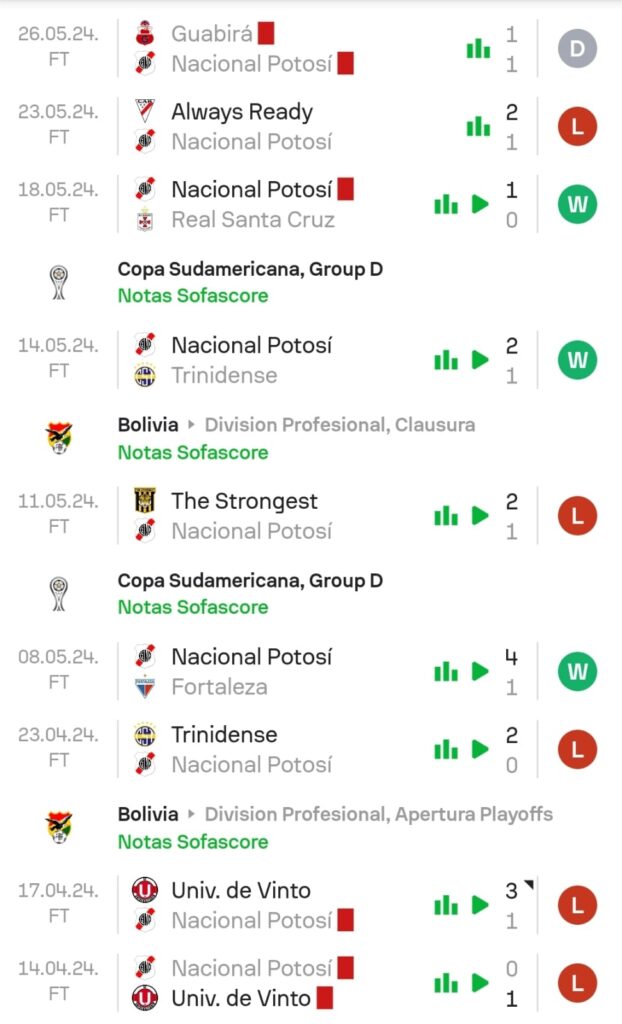Click the Fortaleza team crest
The image size is (622, 1024).
point(145,687)
